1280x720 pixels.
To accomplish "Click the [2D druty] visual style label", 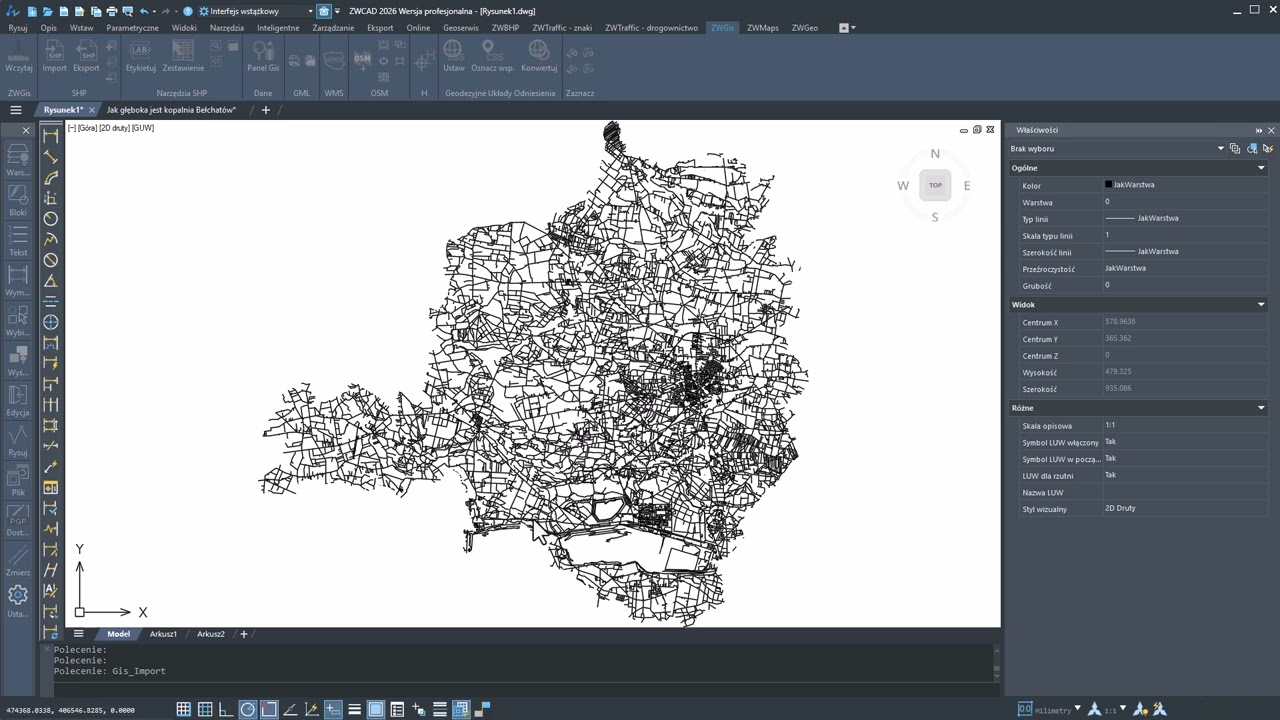I will [114, 128].
